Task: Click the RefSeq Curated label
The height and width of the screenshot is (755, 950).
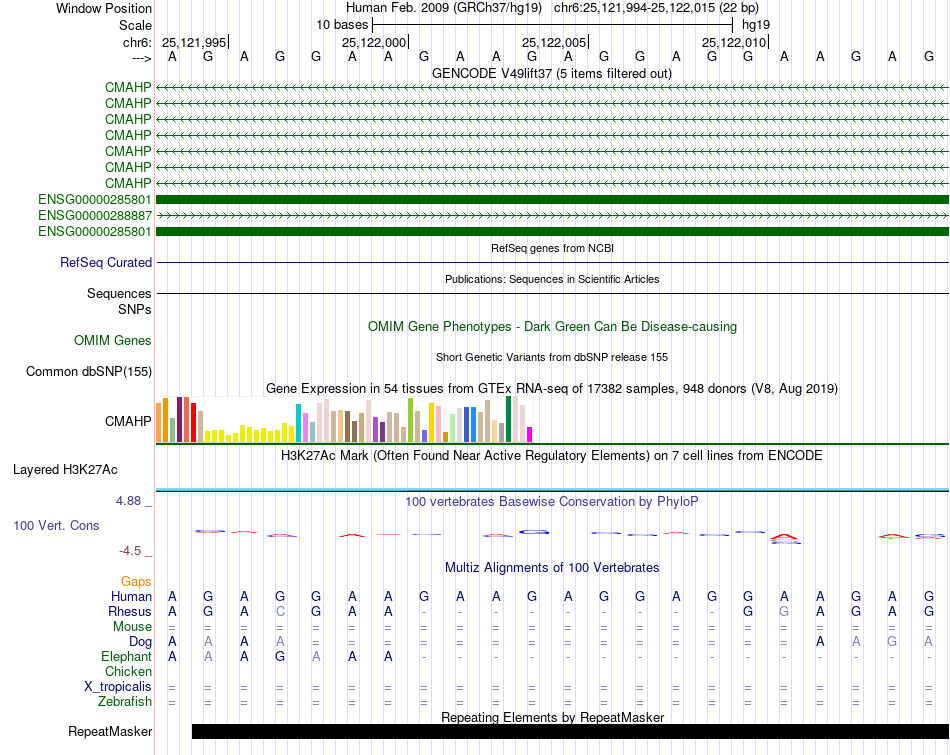Action: [x=105, y=262]
